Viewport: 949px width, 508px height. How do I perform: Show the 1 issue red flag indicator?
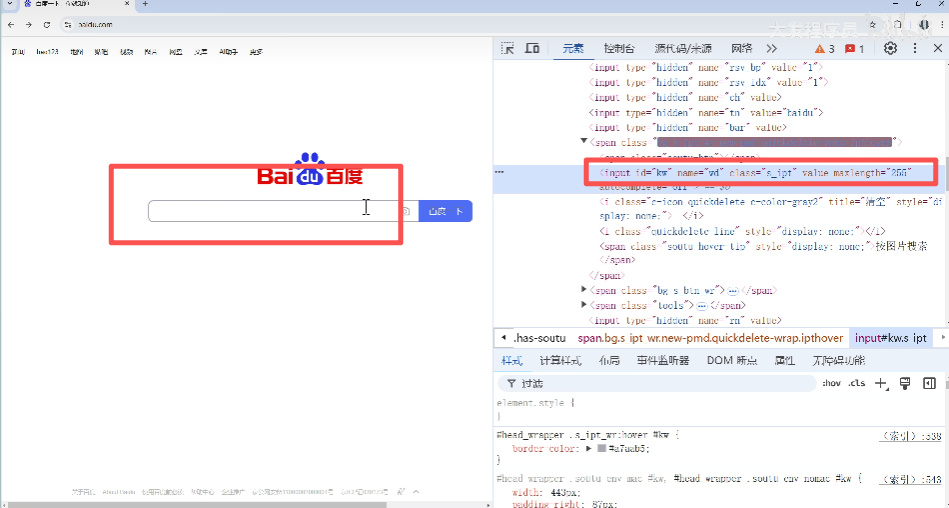point(854,49)
